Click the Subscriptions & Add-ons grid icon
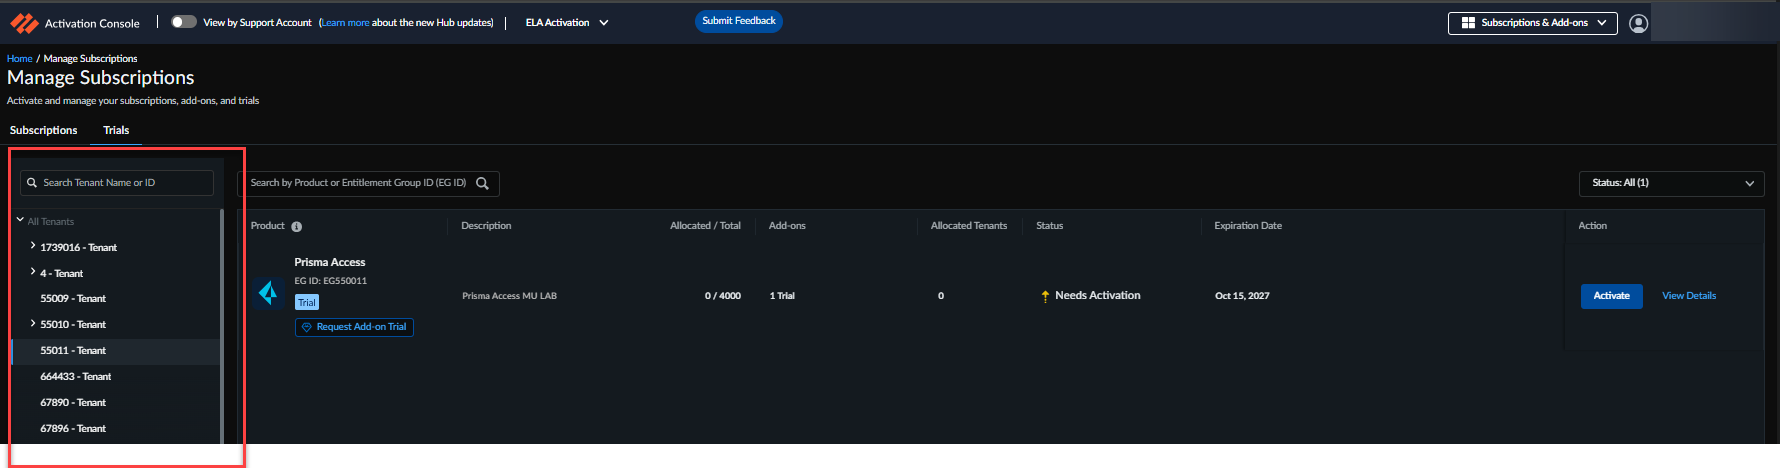Image resolution: width=1780 pixels, height=468 pixels. point(1468,23)
